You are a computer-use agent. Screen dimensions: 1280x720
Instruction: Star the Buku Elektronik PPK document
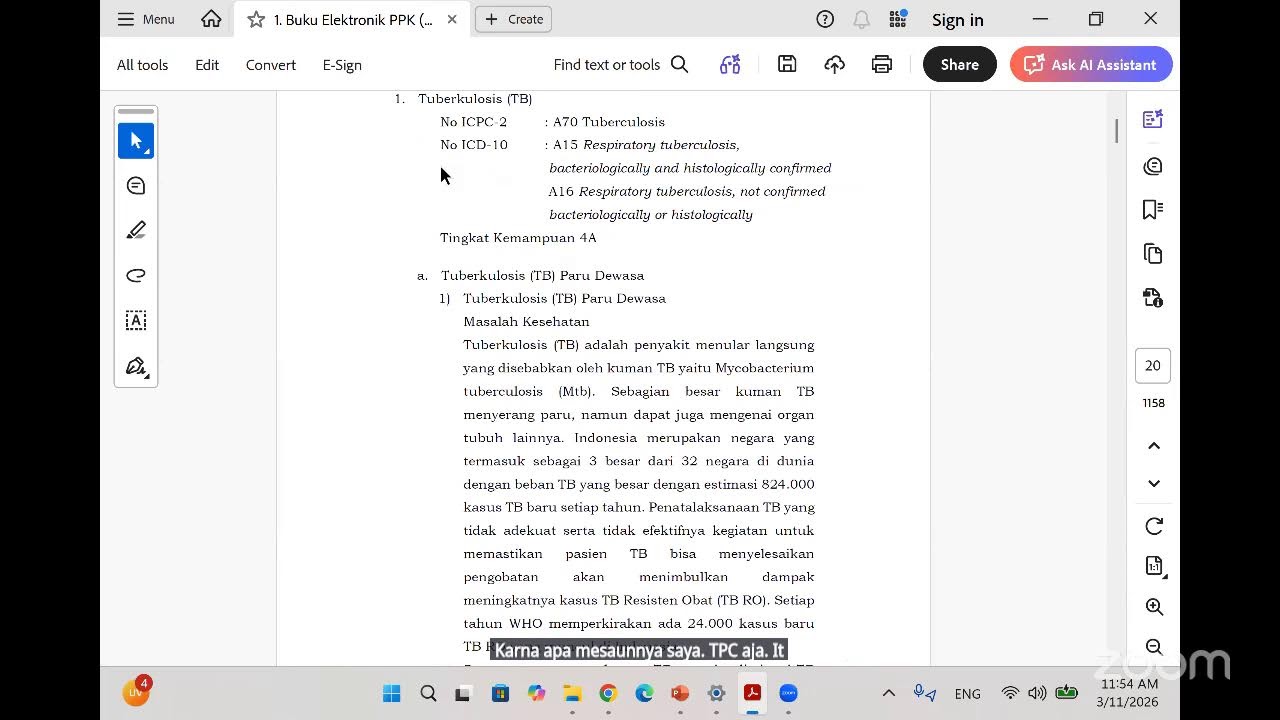pyautogui.click(x=256, y=19)
